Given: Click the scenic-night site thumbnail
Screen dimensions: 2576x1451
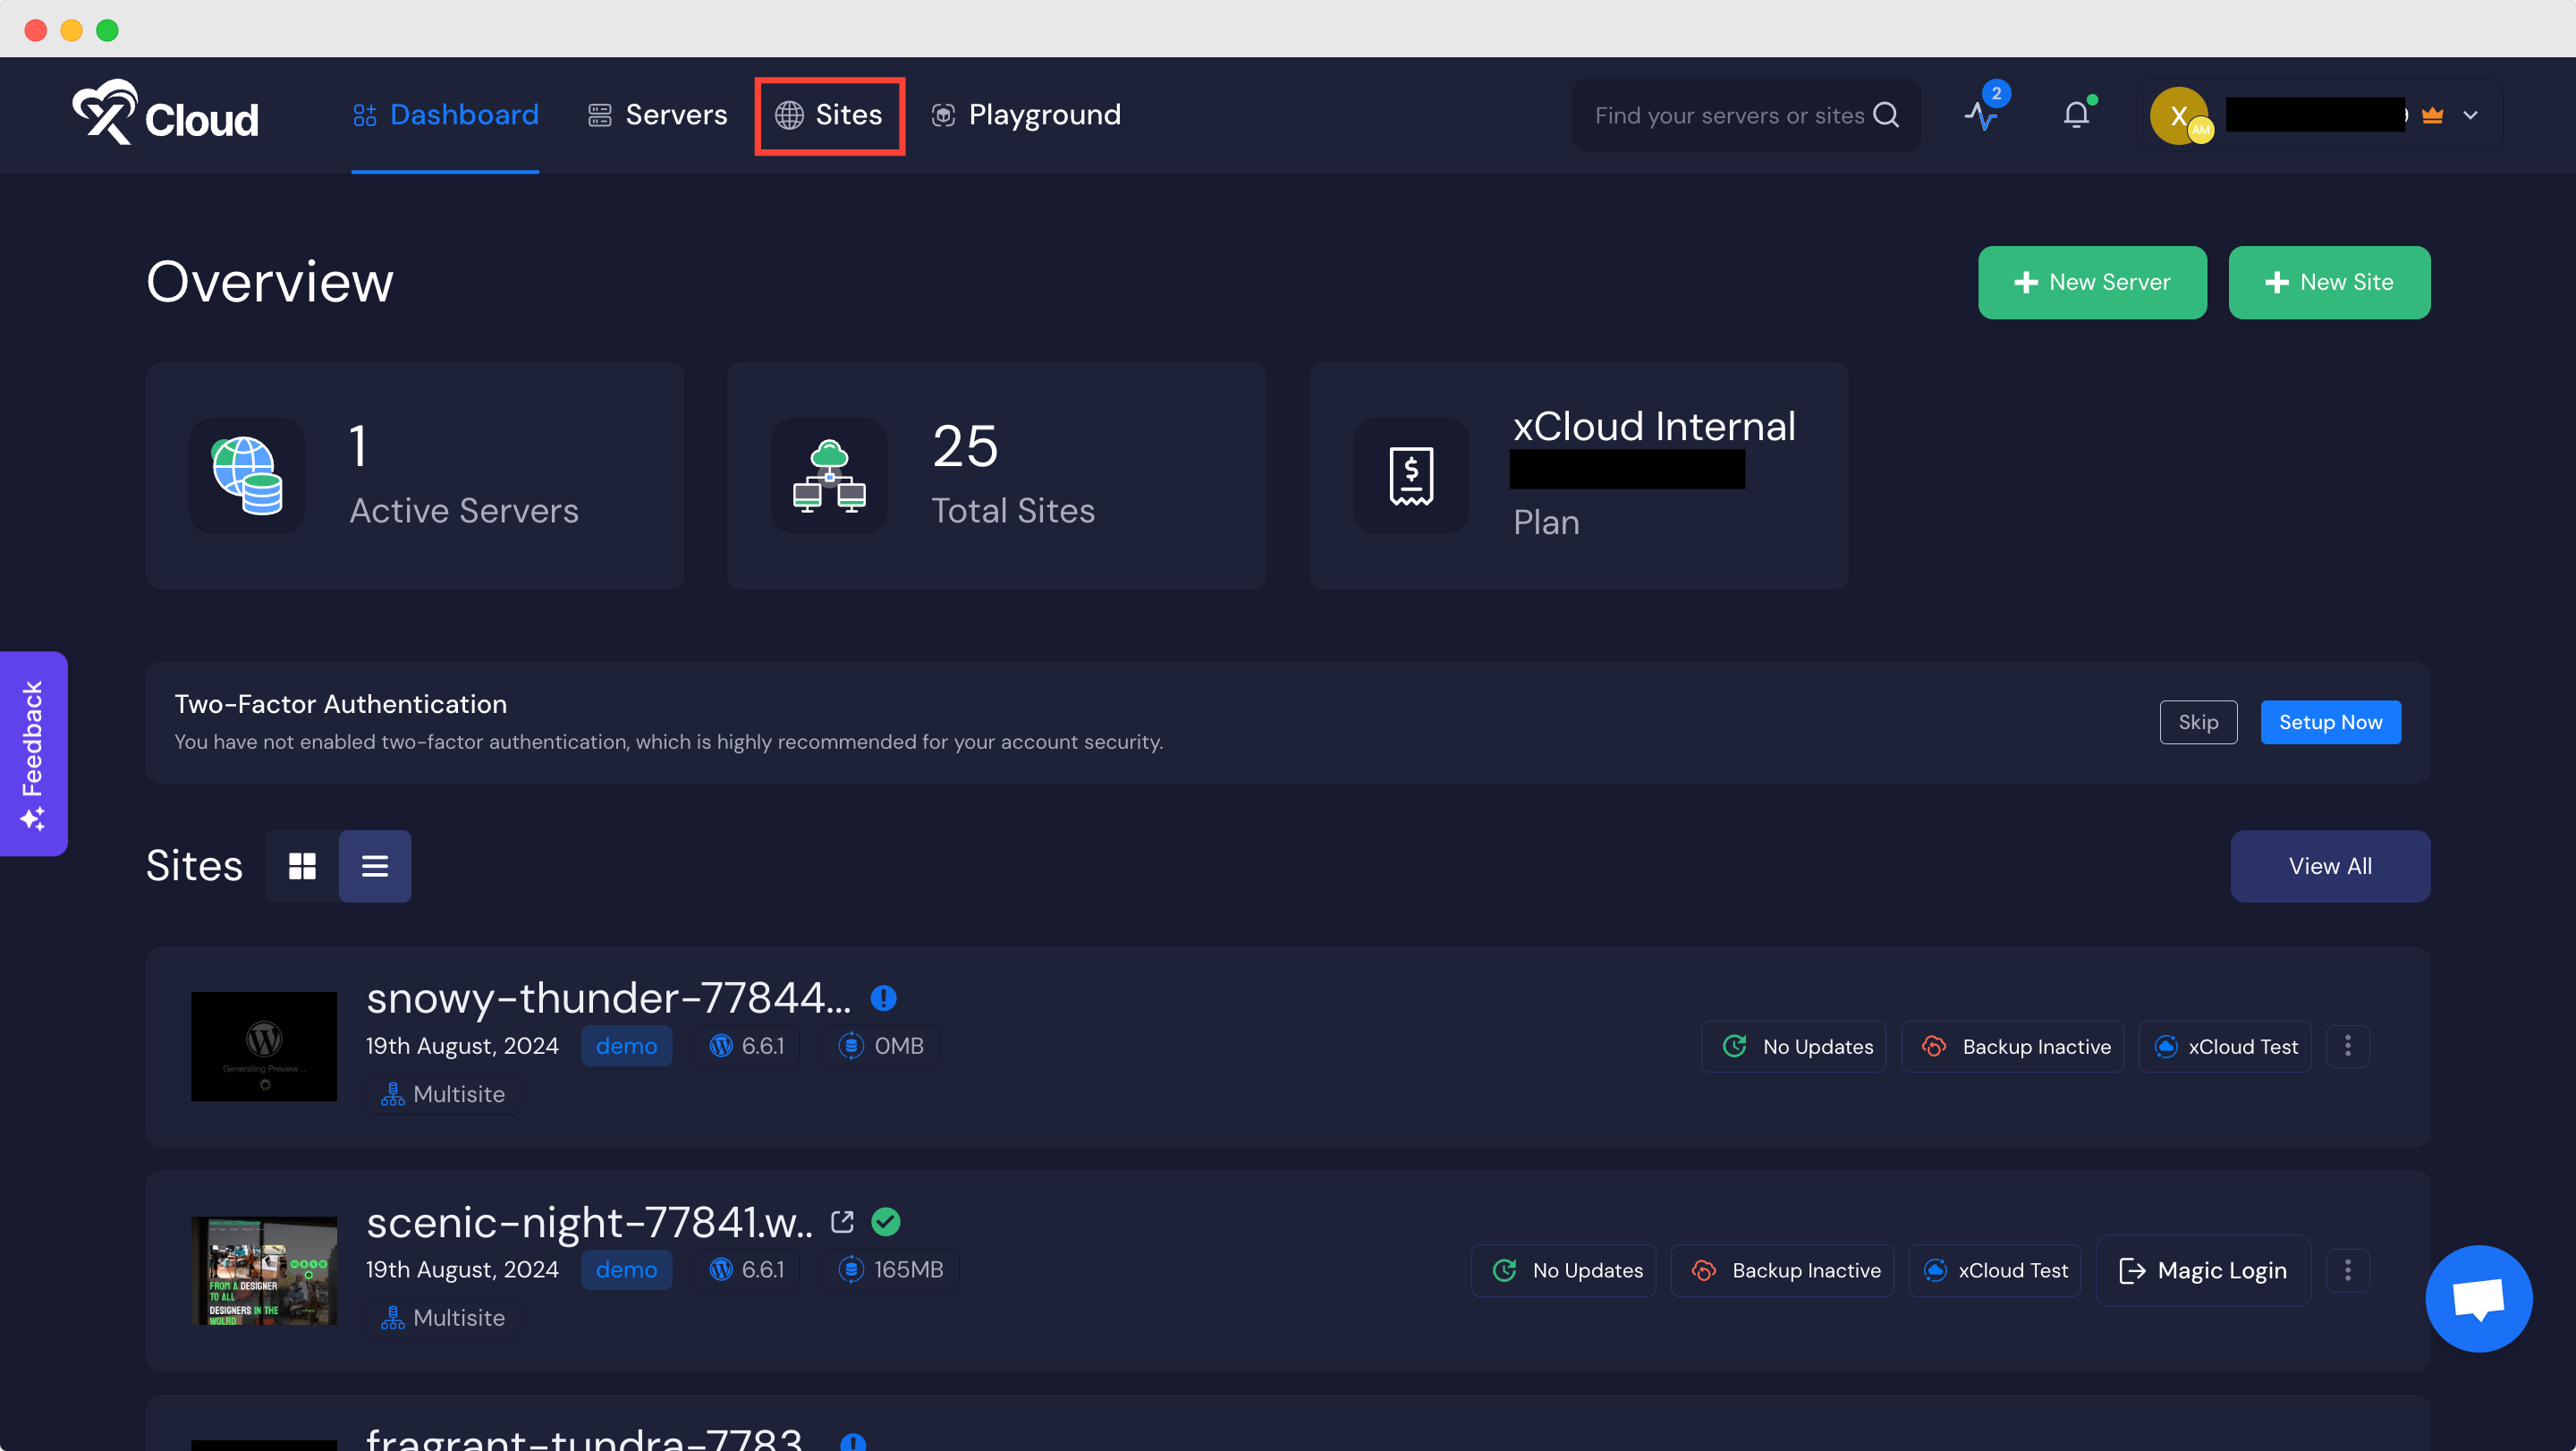Looking at the screenshot, I should [264, 1270].
